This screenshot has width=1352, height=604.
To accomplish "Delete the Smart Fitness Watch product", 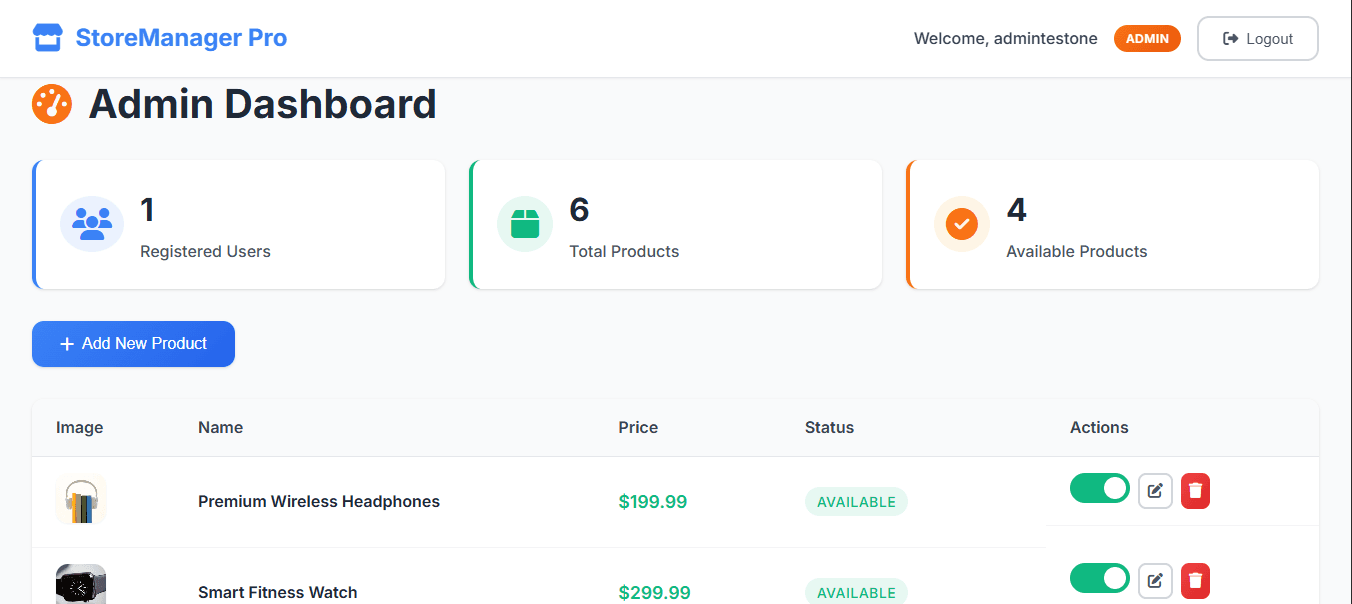I will tap(1195, 580).
